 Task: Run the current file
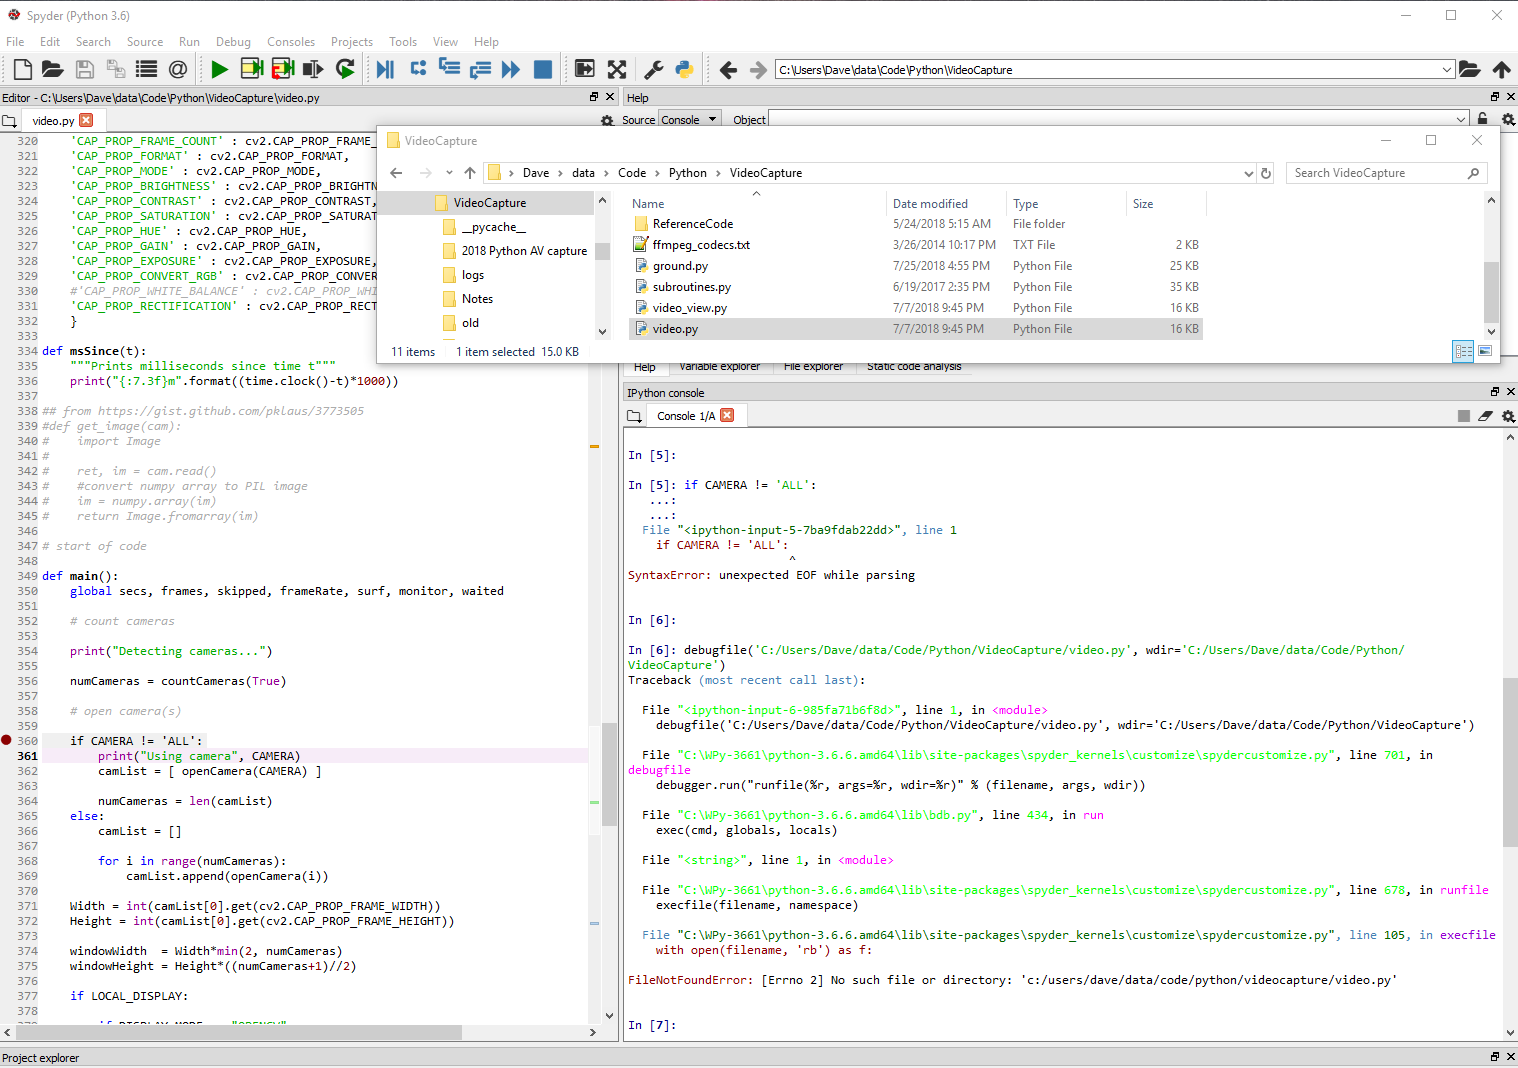click(219, 68)
